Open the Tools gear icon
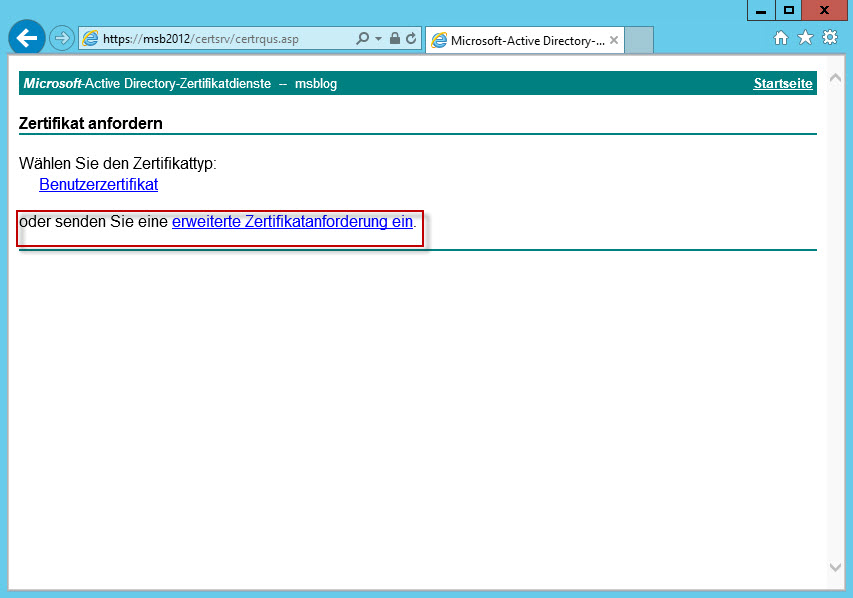Screen dimensions: 853x598 (830, 38)
